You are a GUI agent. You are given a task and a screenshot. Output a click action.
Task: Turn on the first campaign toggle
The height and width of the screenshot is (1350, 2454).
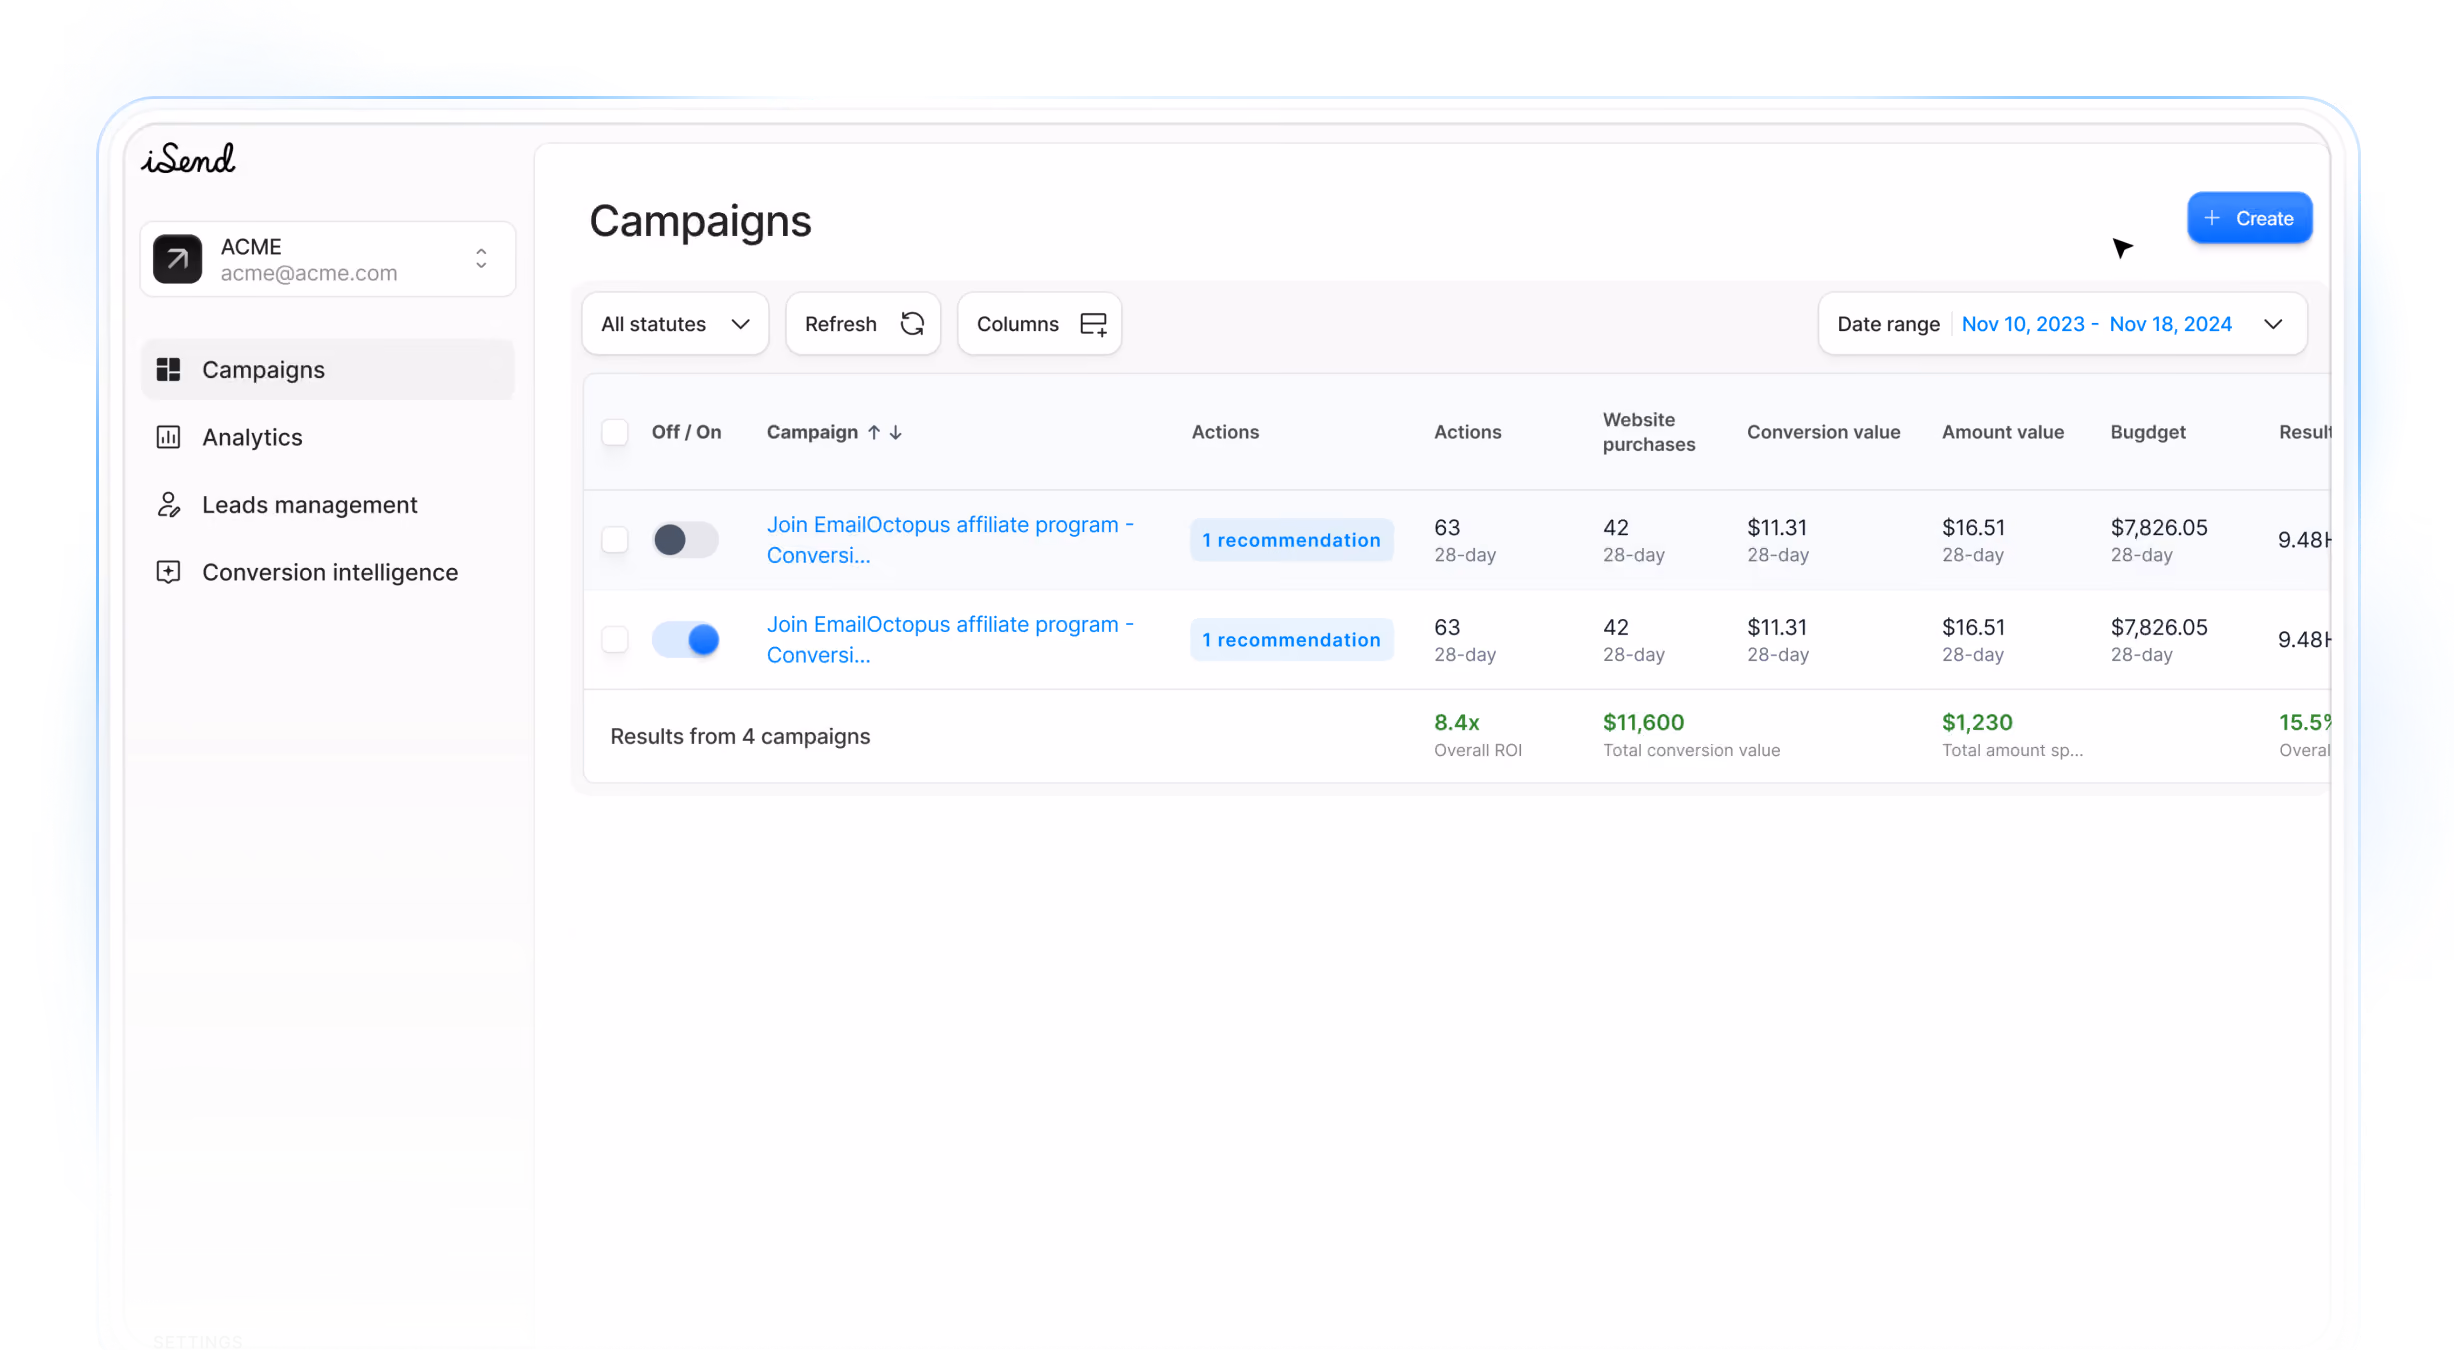tap(685, 540)
